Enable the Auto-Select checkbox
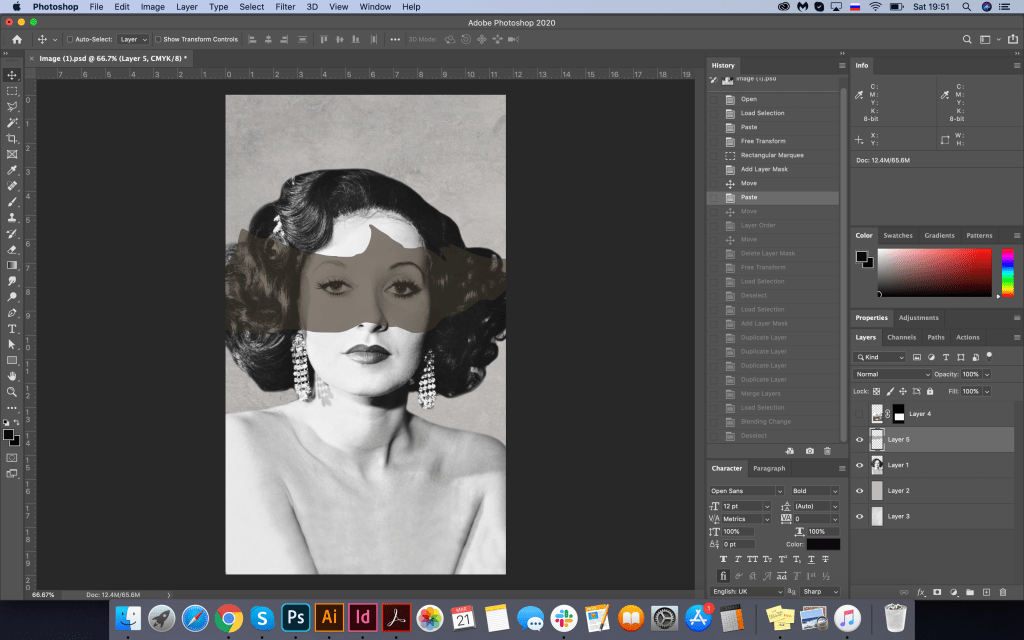Viewport: 1024px width, 640px height. [x=69, y=39]
